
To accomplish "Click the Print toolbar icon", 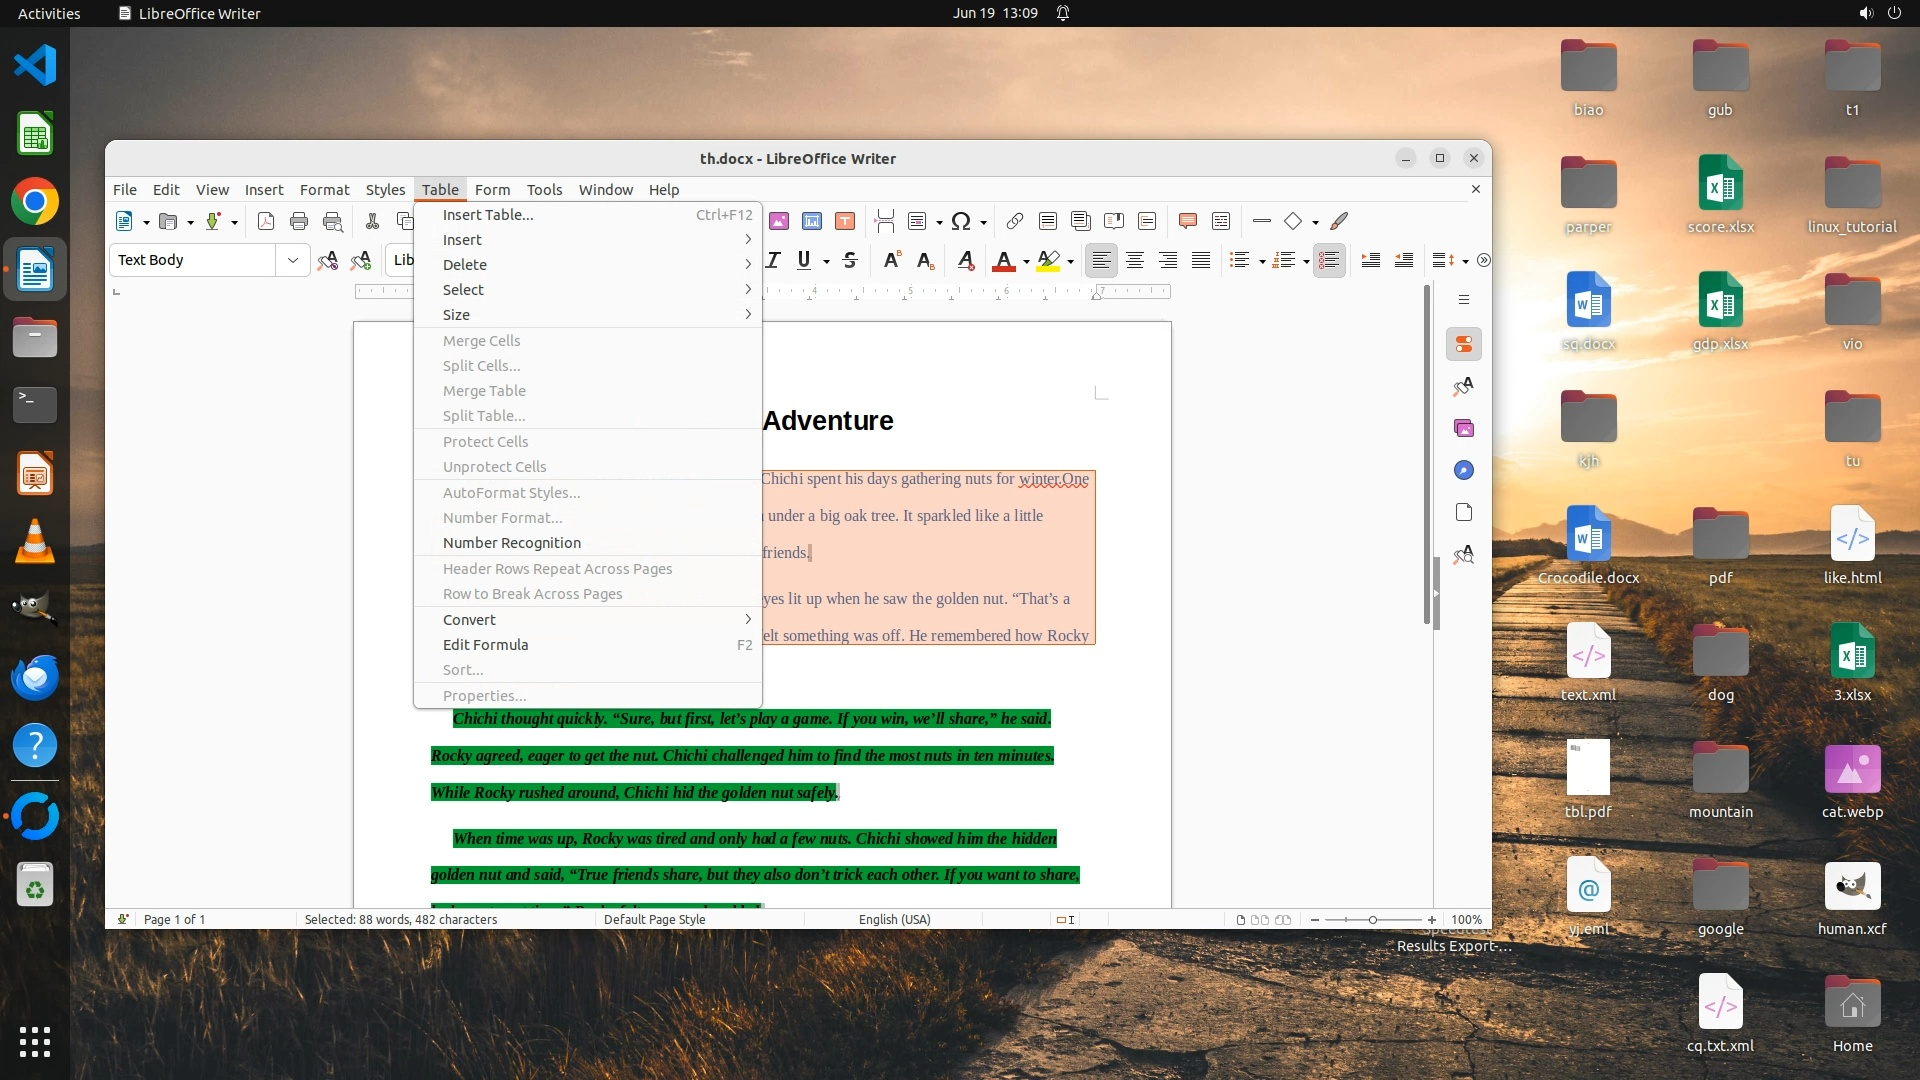I will pos(298,221).
